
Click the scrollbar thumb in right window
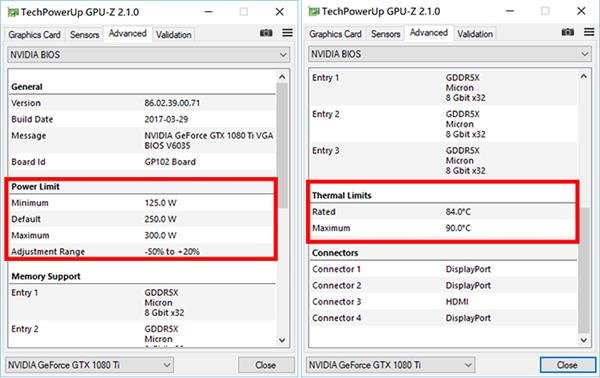(x=584, y=270)
